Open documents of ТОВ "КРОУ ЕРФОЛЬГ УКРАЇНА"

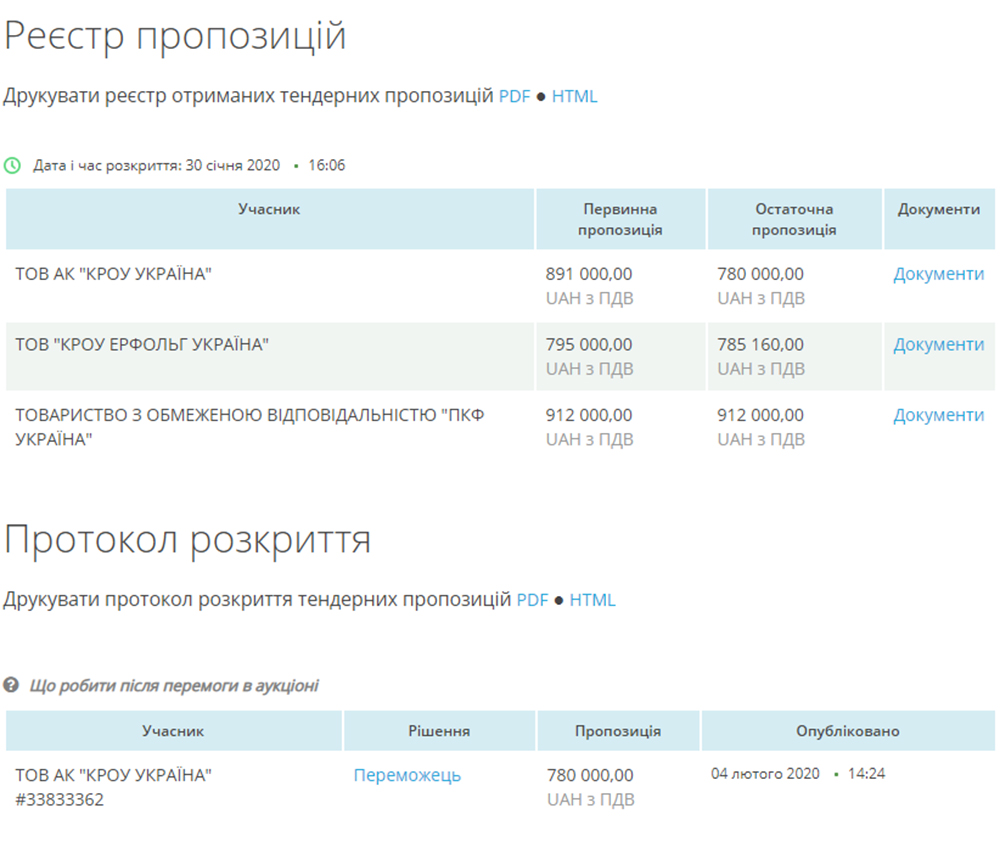click(938, 345)
